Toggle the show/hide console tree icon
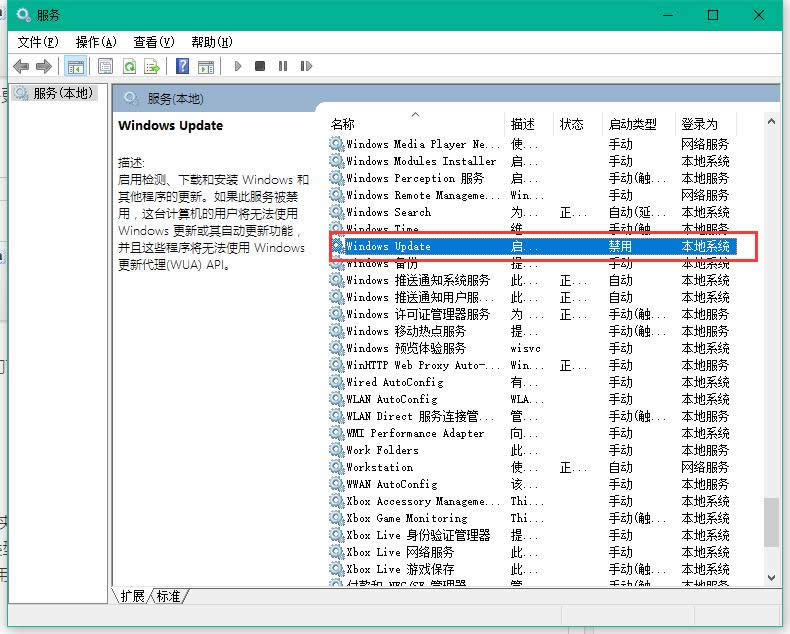The height and width of the screenshot is (634, 790). click(x=74, y=66)
